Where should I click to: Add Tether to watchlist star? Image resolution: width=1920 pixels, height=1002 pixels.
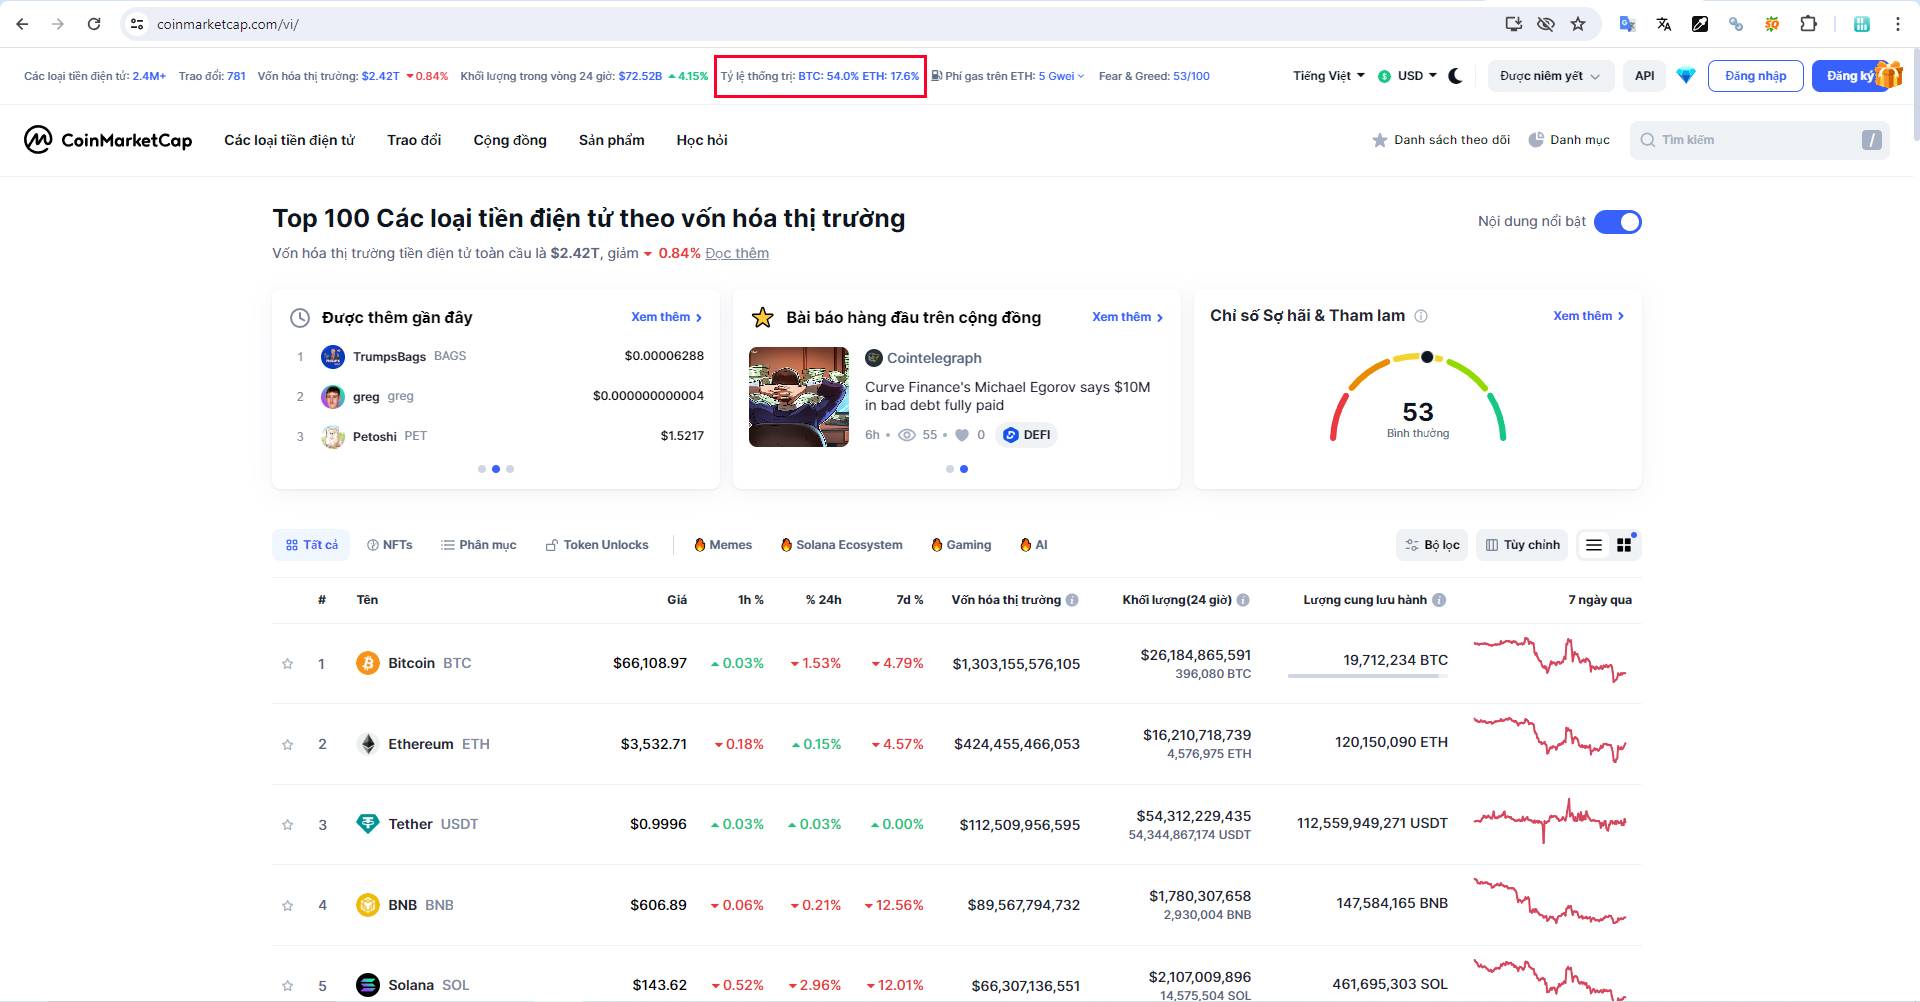[288, 825]
